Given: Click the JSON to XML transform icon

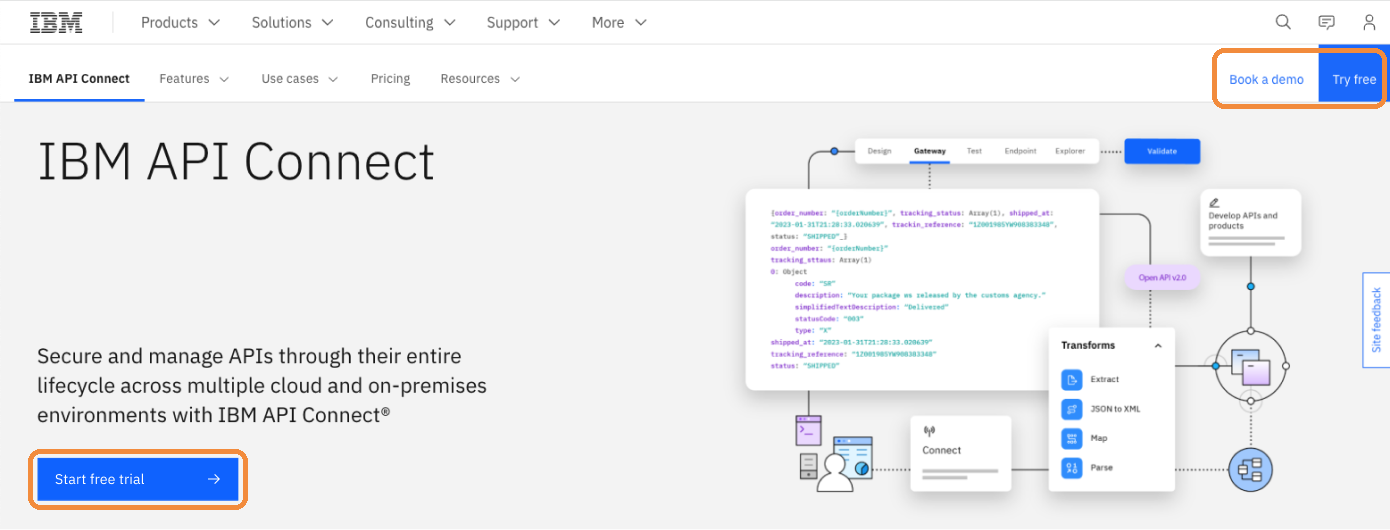Looking at the screenshot, I should (x=1072, y=409).
